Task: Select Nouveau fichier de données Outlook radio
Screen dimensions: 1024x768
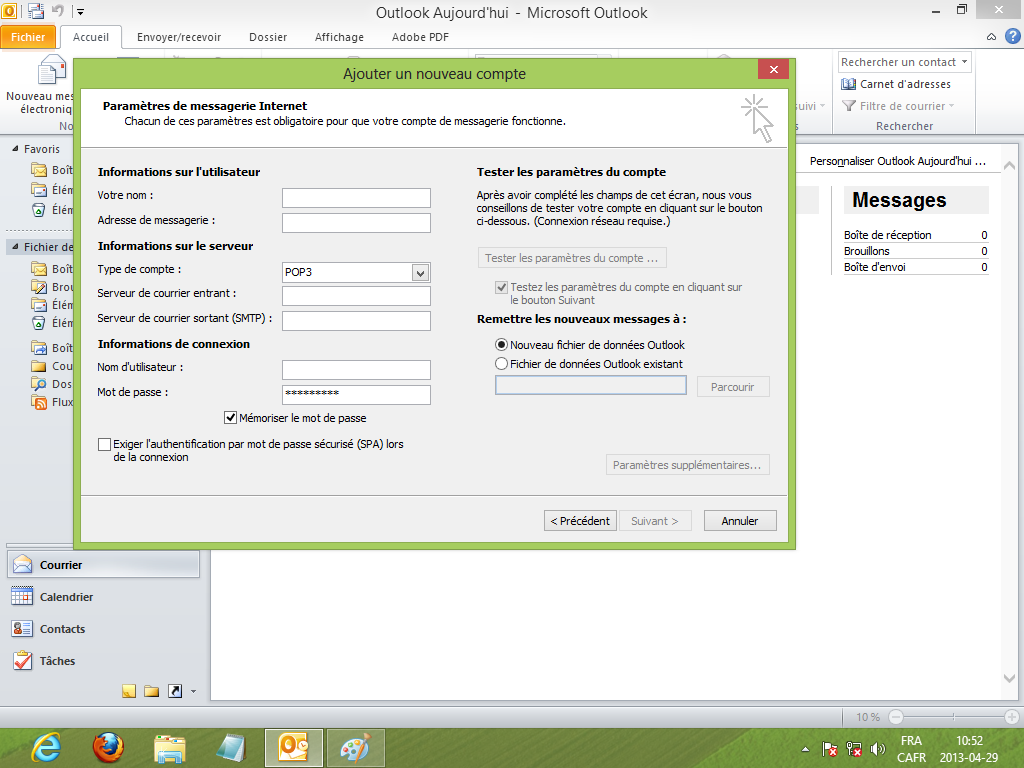Action: [x=502, y=344]
